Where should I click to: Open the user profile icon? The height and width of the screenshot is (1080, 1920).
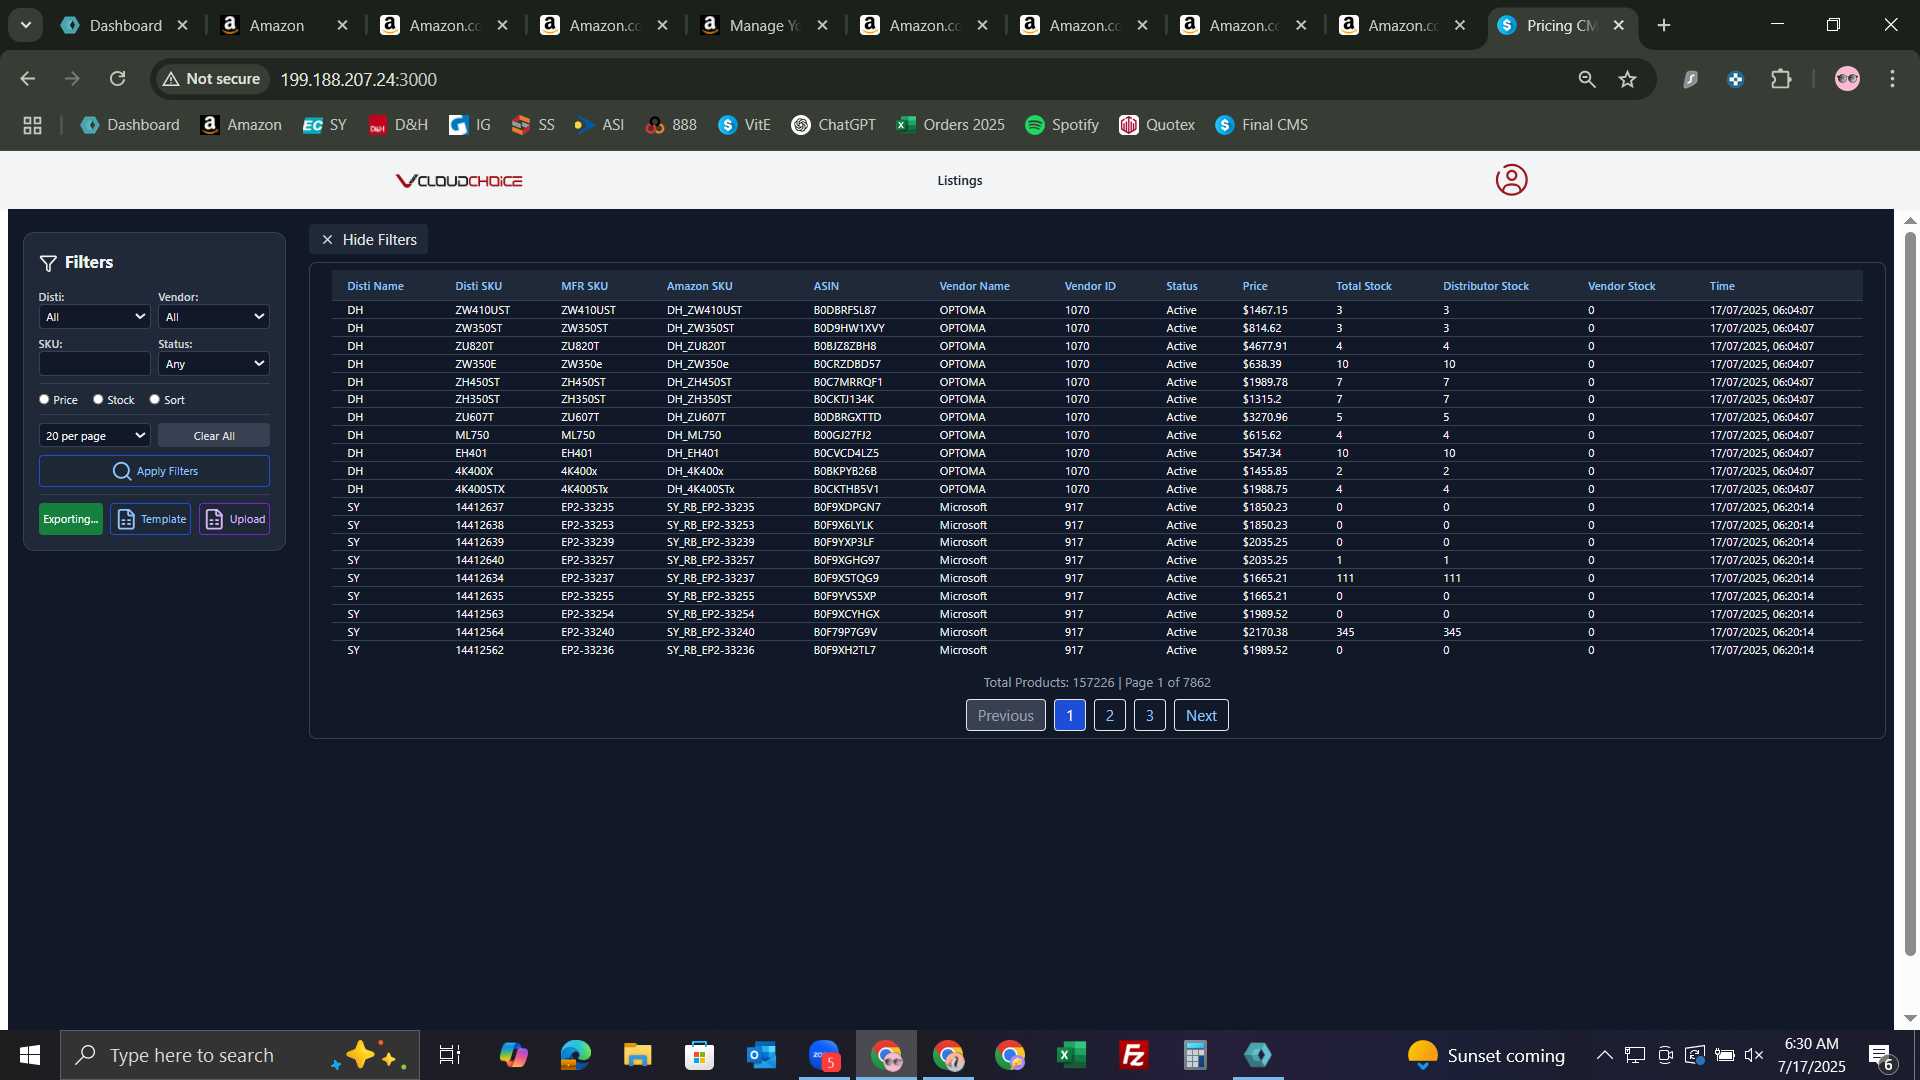pos(1511,180)
